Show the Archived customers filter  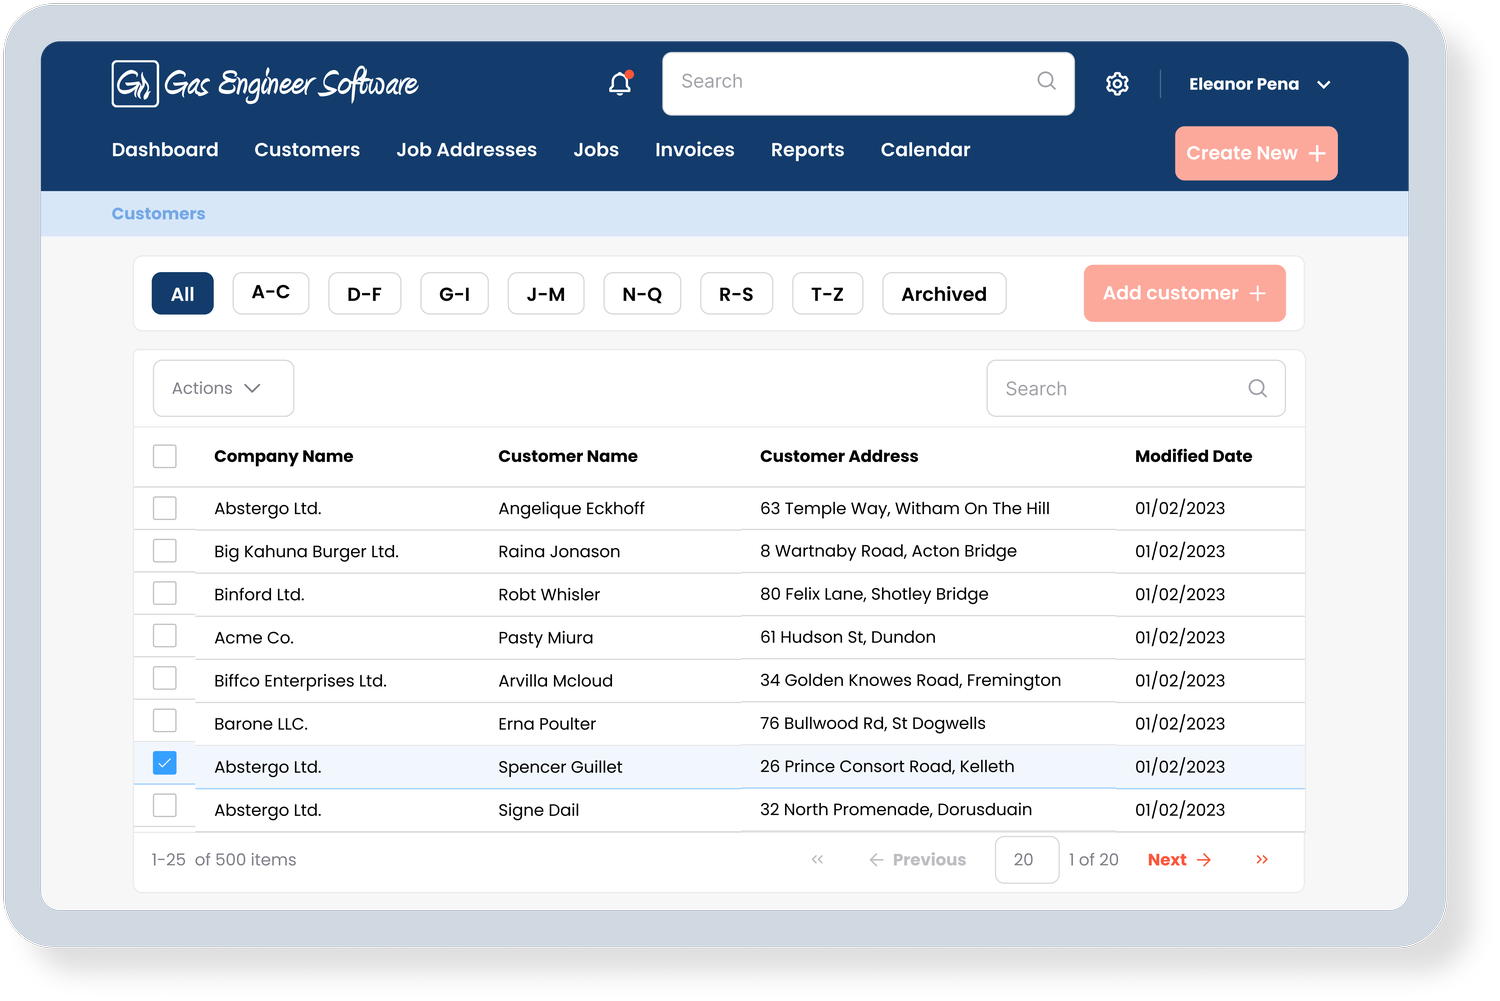[943, 294]
